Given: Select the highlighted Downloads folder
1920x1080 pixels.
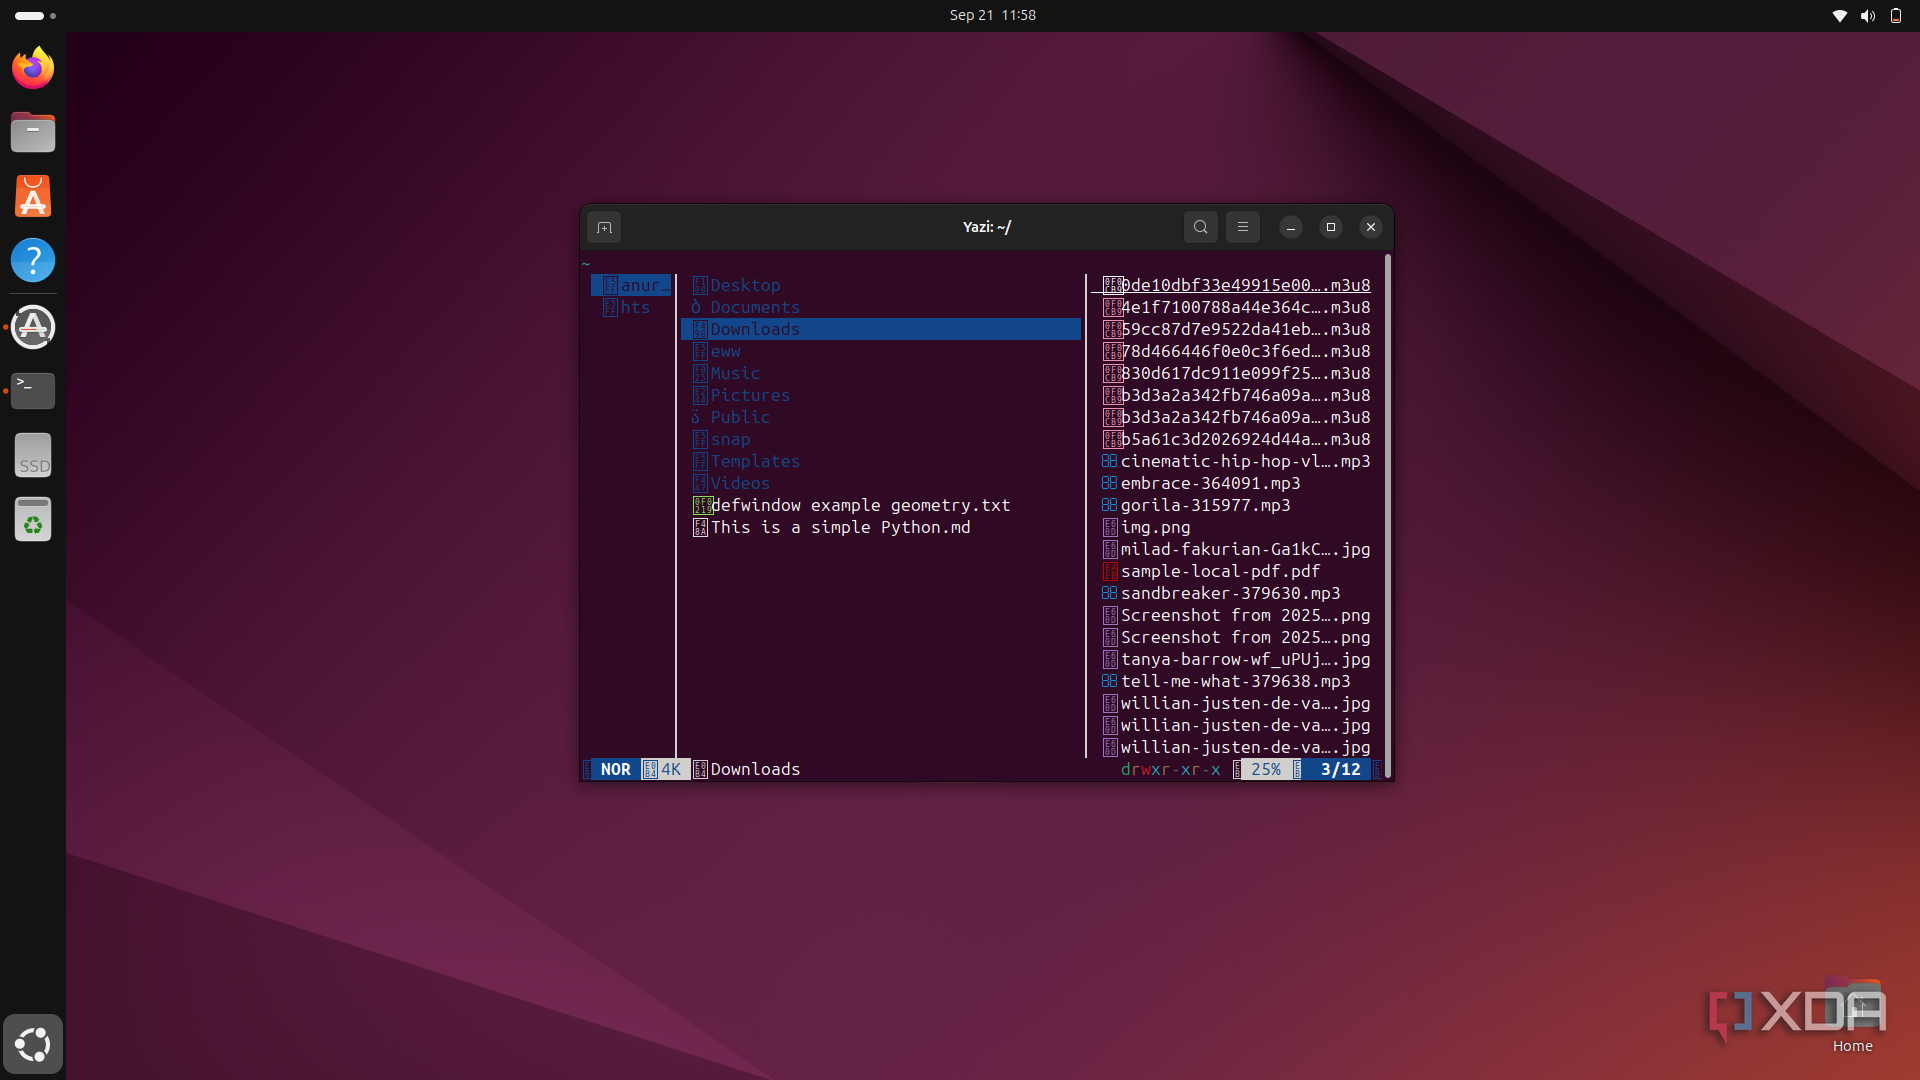Looking at the screenshot, I should tap(881, 329).
